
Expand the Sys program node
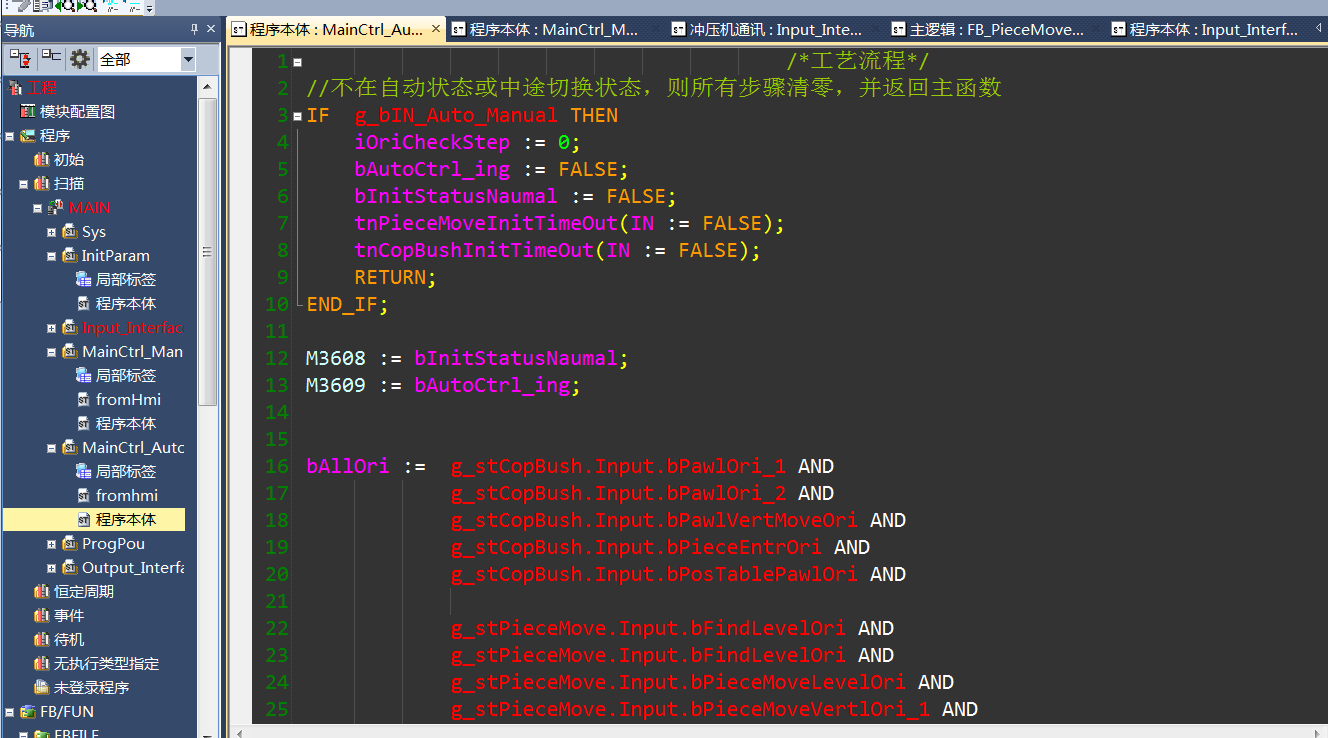point(52,232)
